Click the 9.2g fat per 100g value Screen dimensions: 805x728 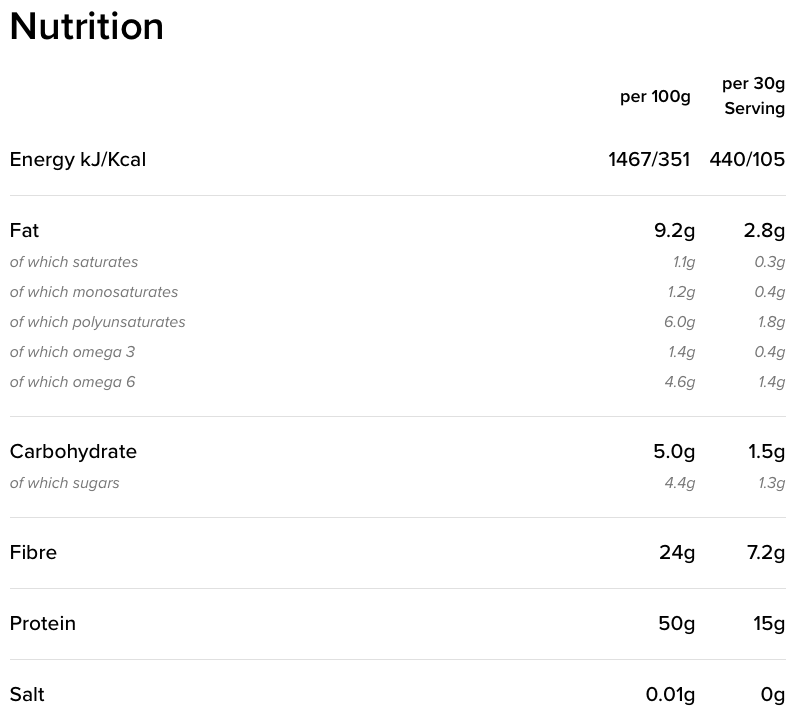(675, 231)
